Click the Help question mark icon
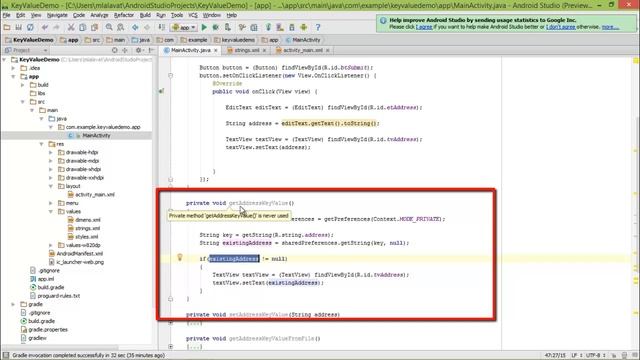The image size is (640, 360). (x=318, y=27)
